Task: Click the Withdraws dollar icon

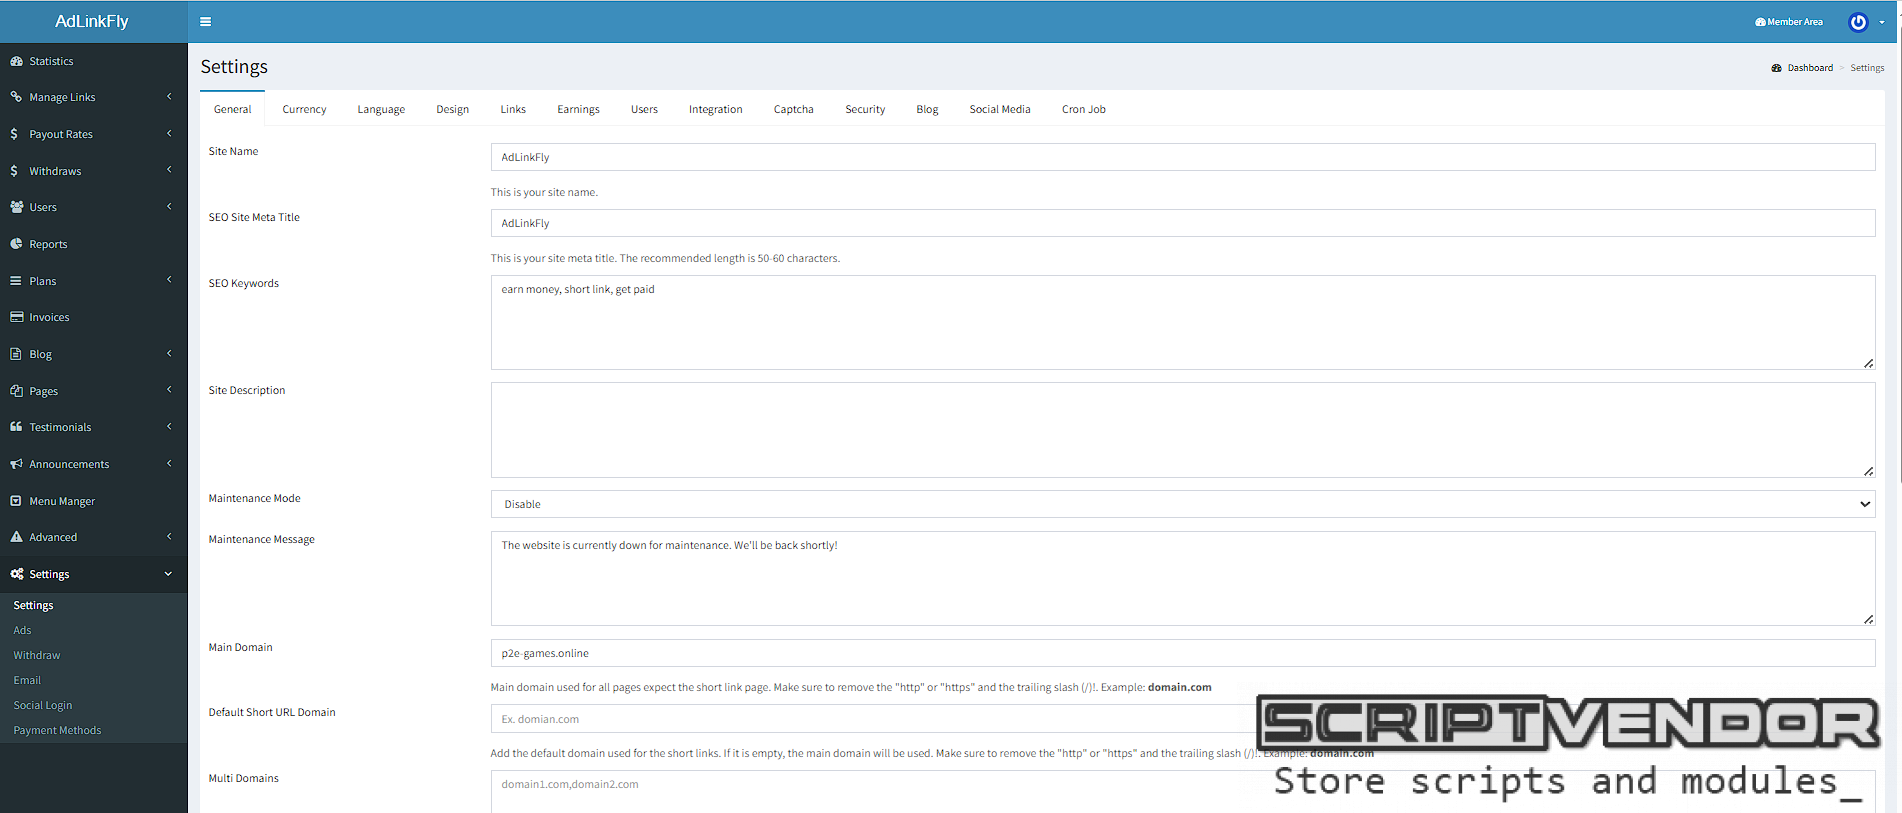Action: (x=14, y=171)
